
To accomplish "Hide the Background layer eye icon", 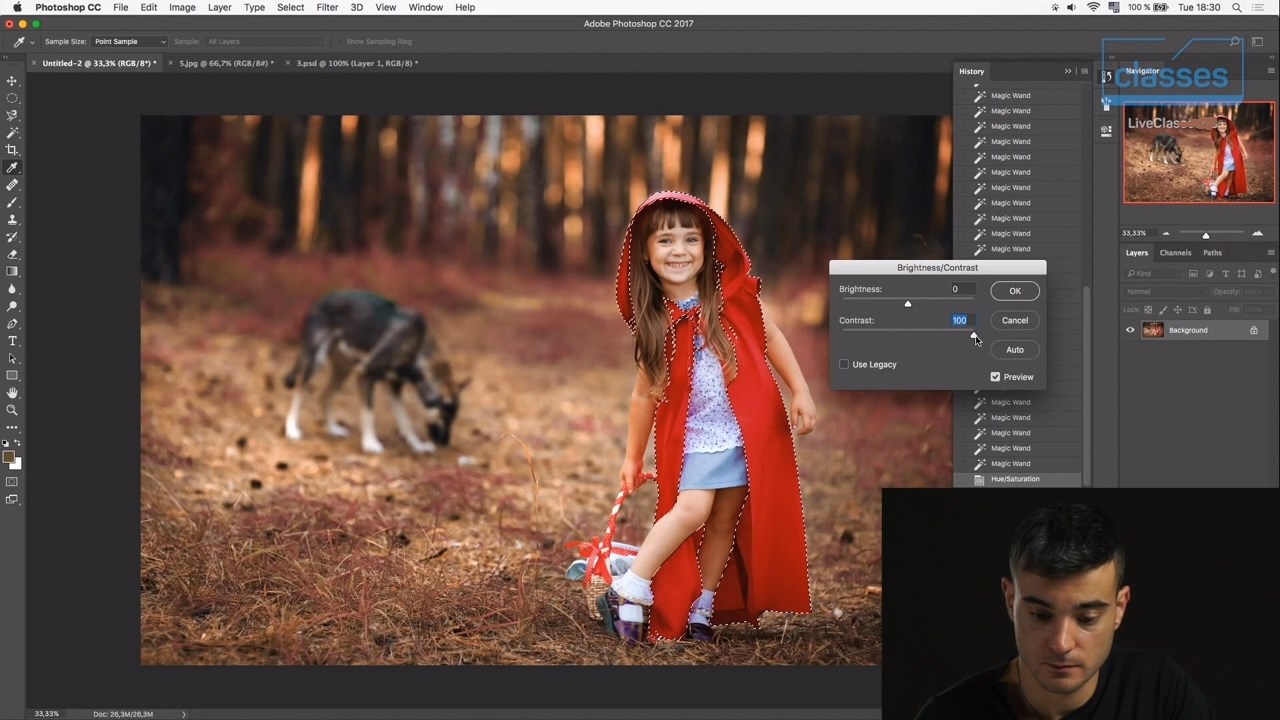I will (1130, 330).
